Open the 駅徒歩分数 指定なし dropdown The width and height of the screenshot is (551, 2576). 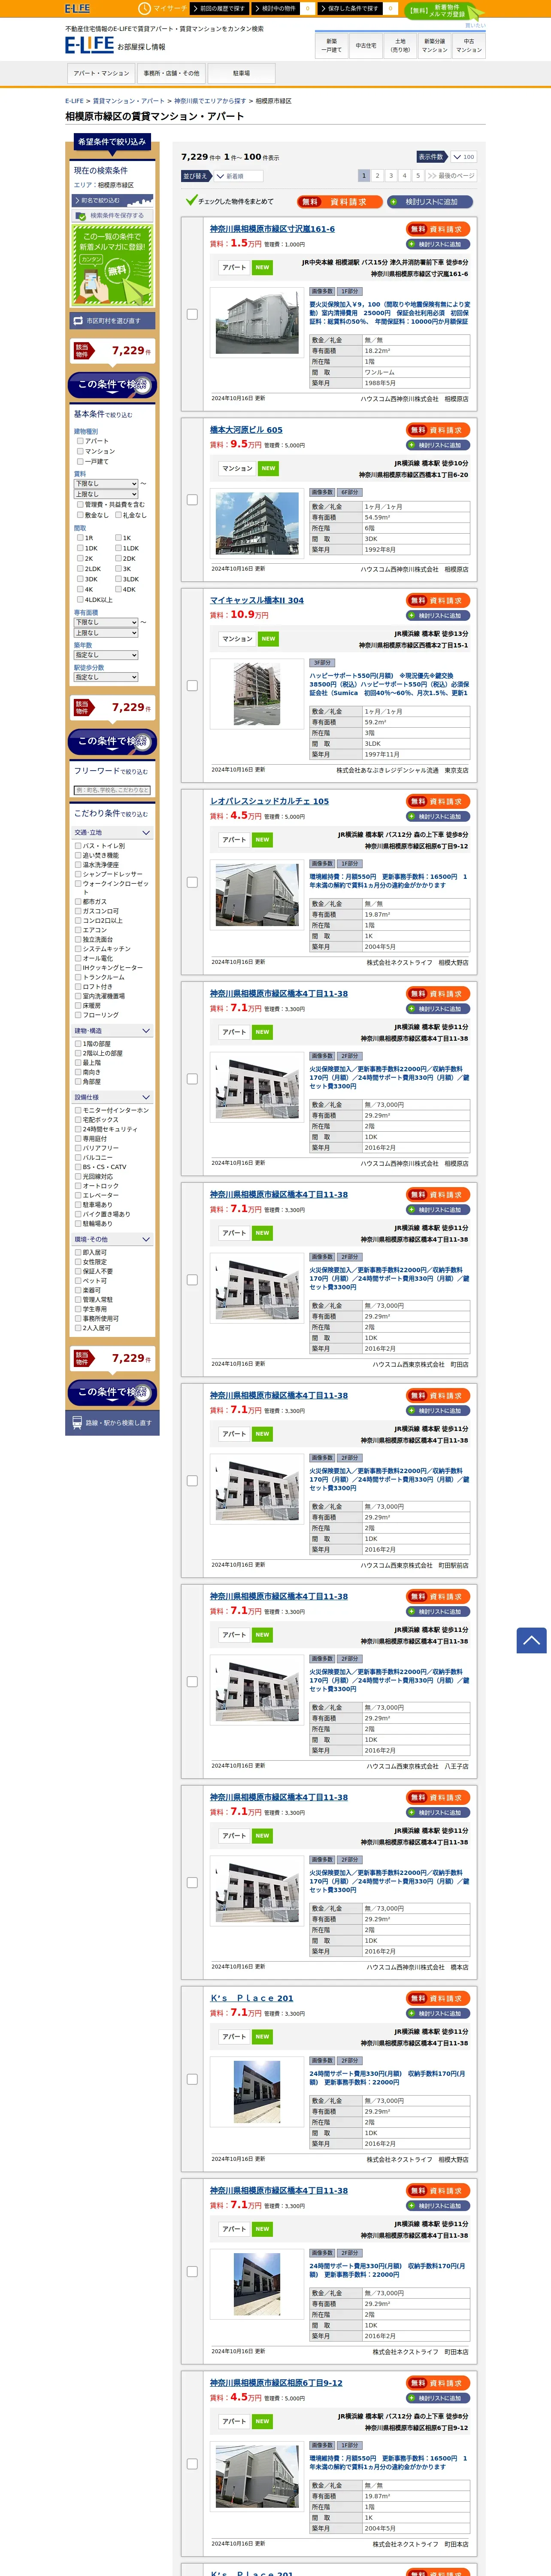pos(106,677)
